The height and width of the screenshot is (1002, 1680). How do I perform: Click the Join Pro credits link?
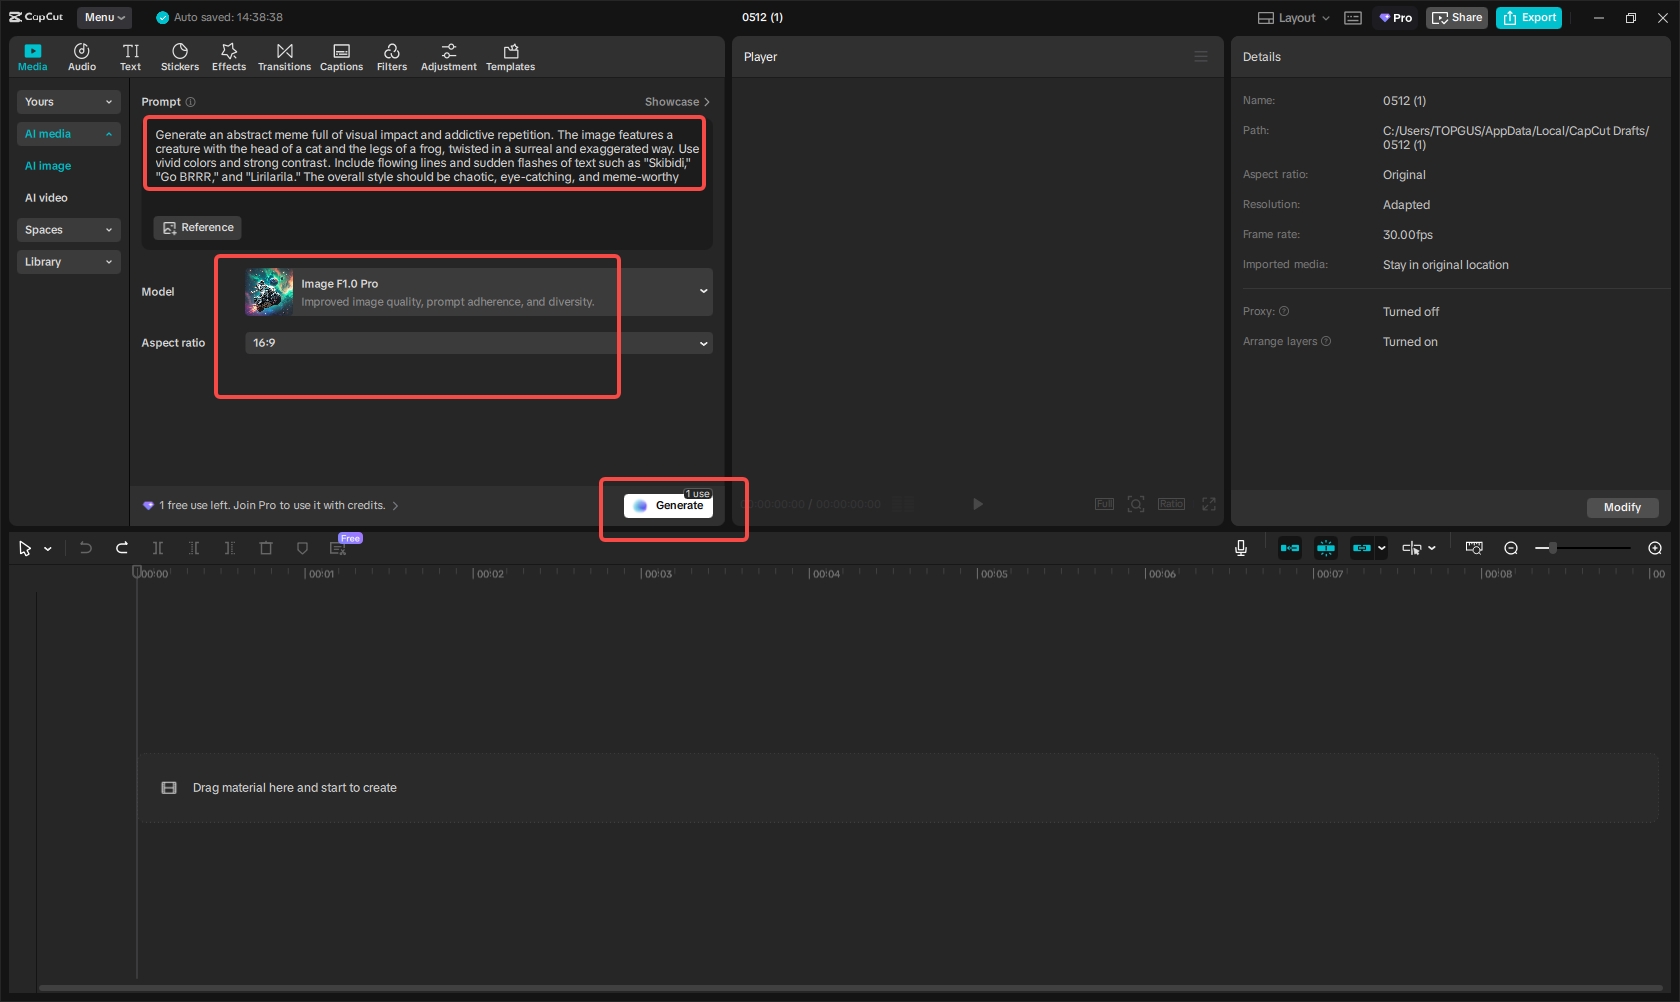(271, 506)
